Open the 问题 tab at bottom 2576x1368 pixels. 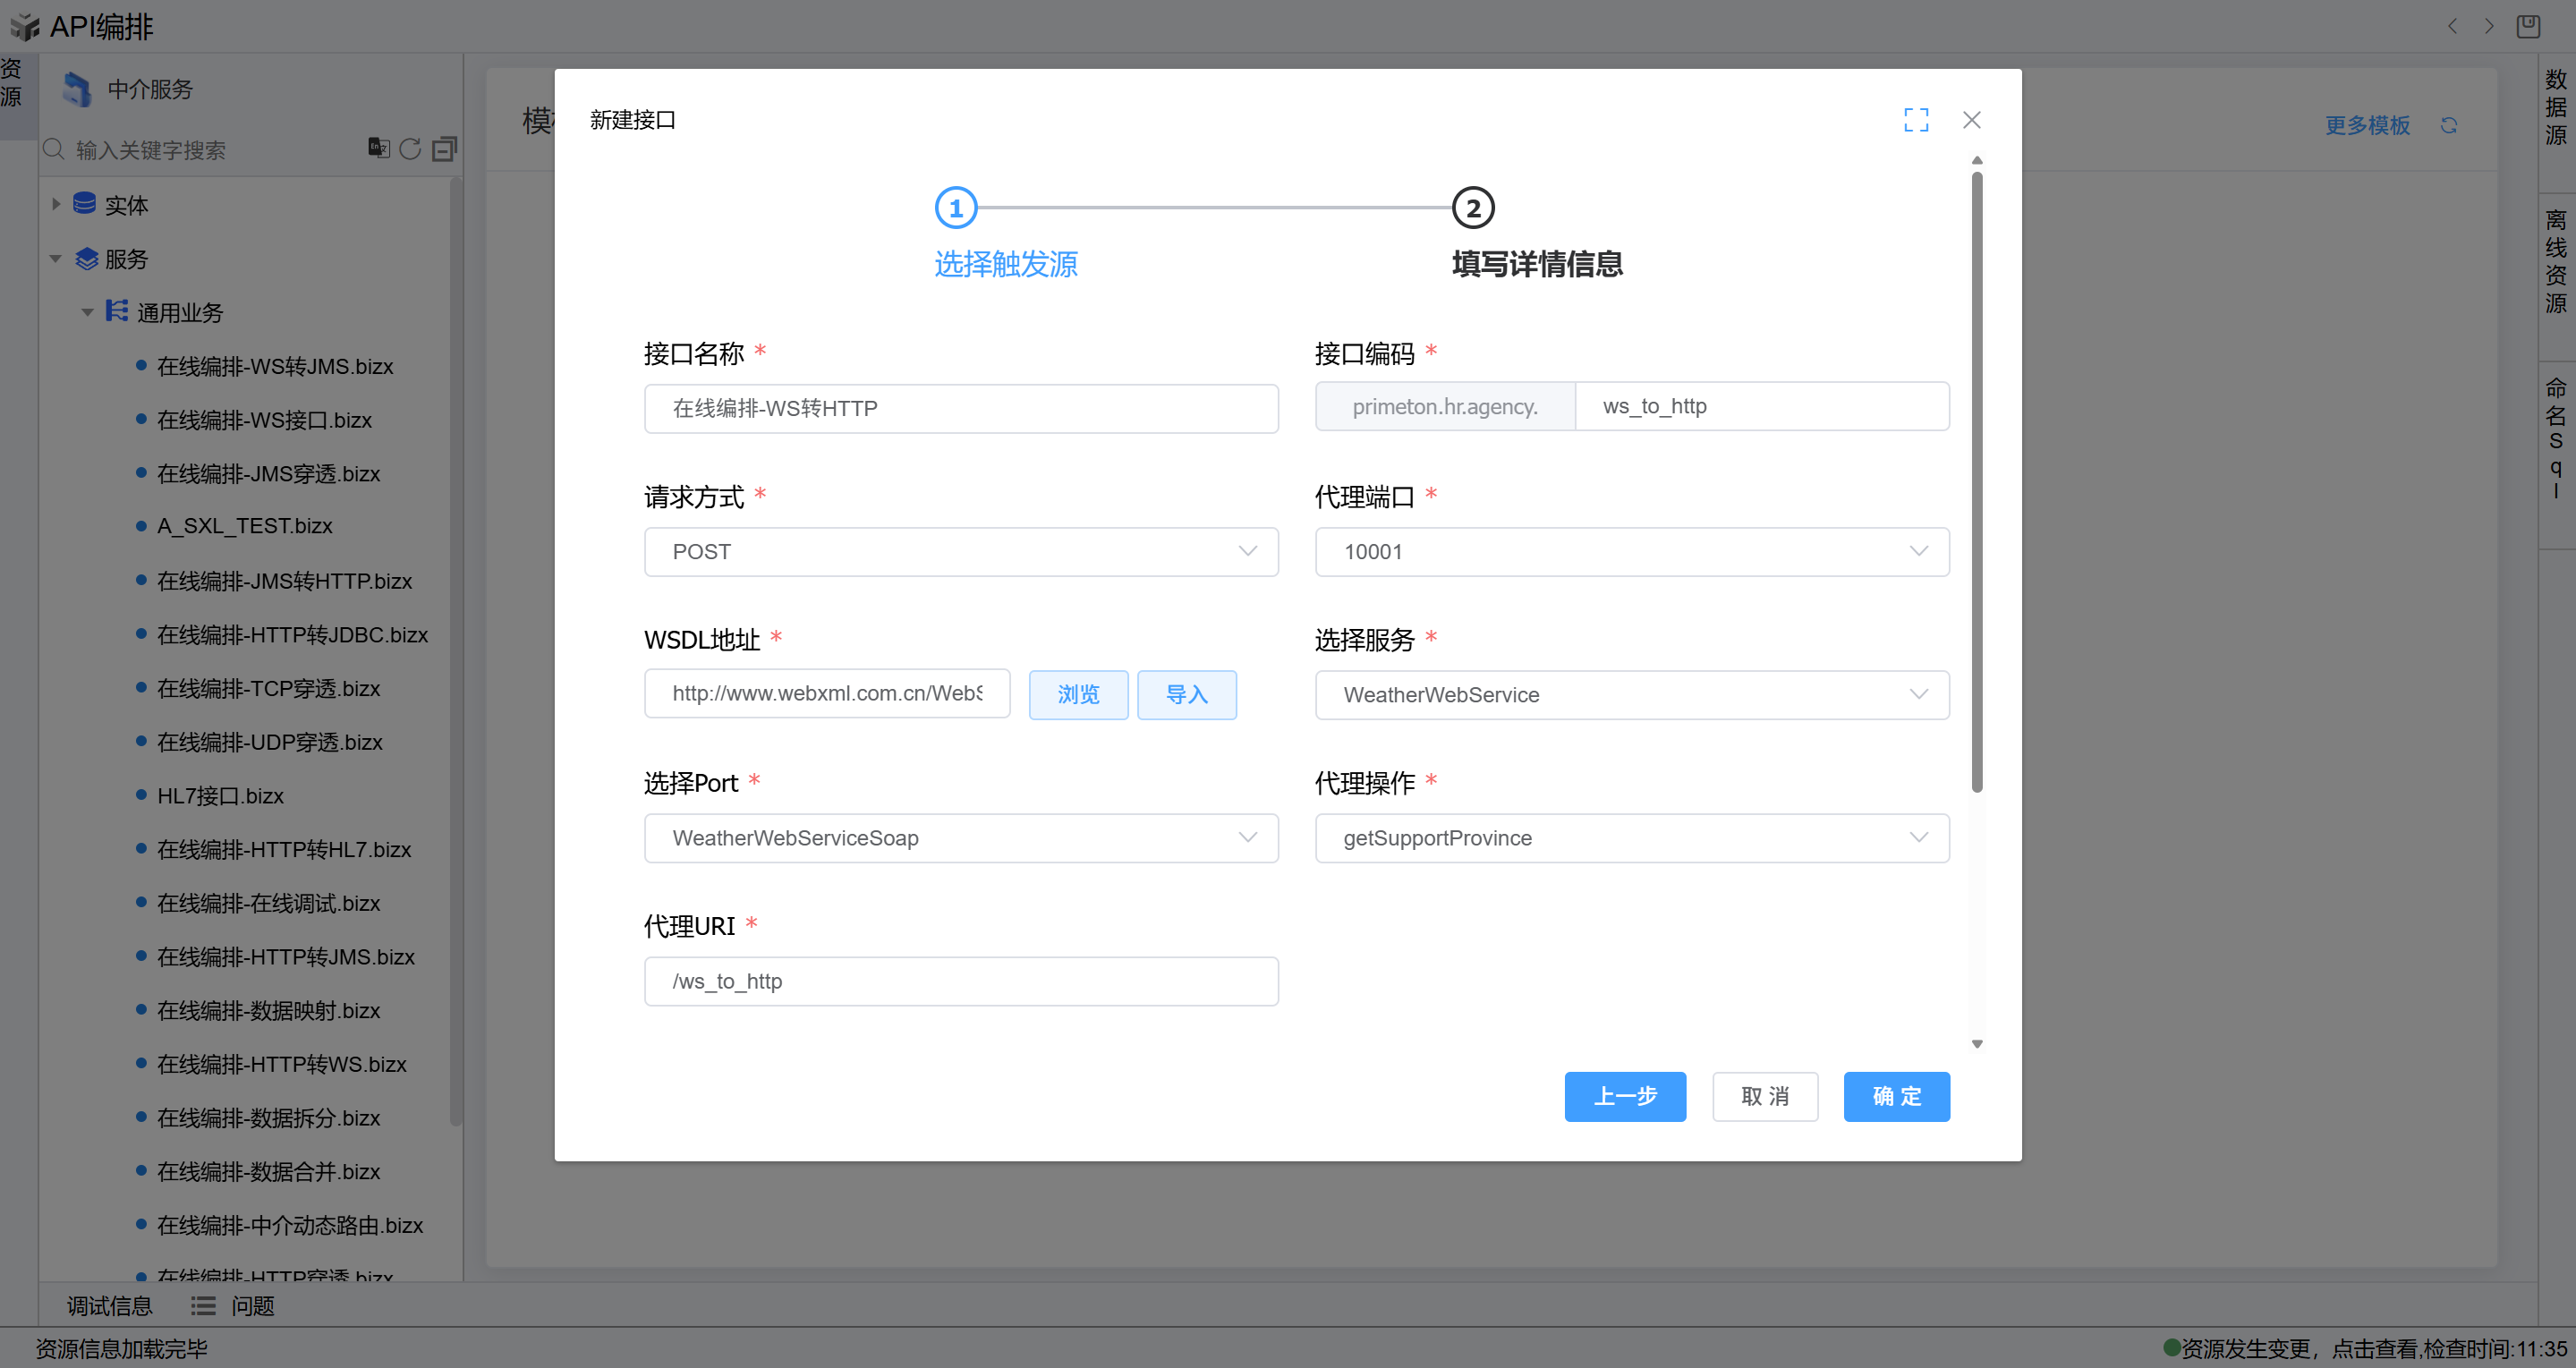tap(252, 1306)
